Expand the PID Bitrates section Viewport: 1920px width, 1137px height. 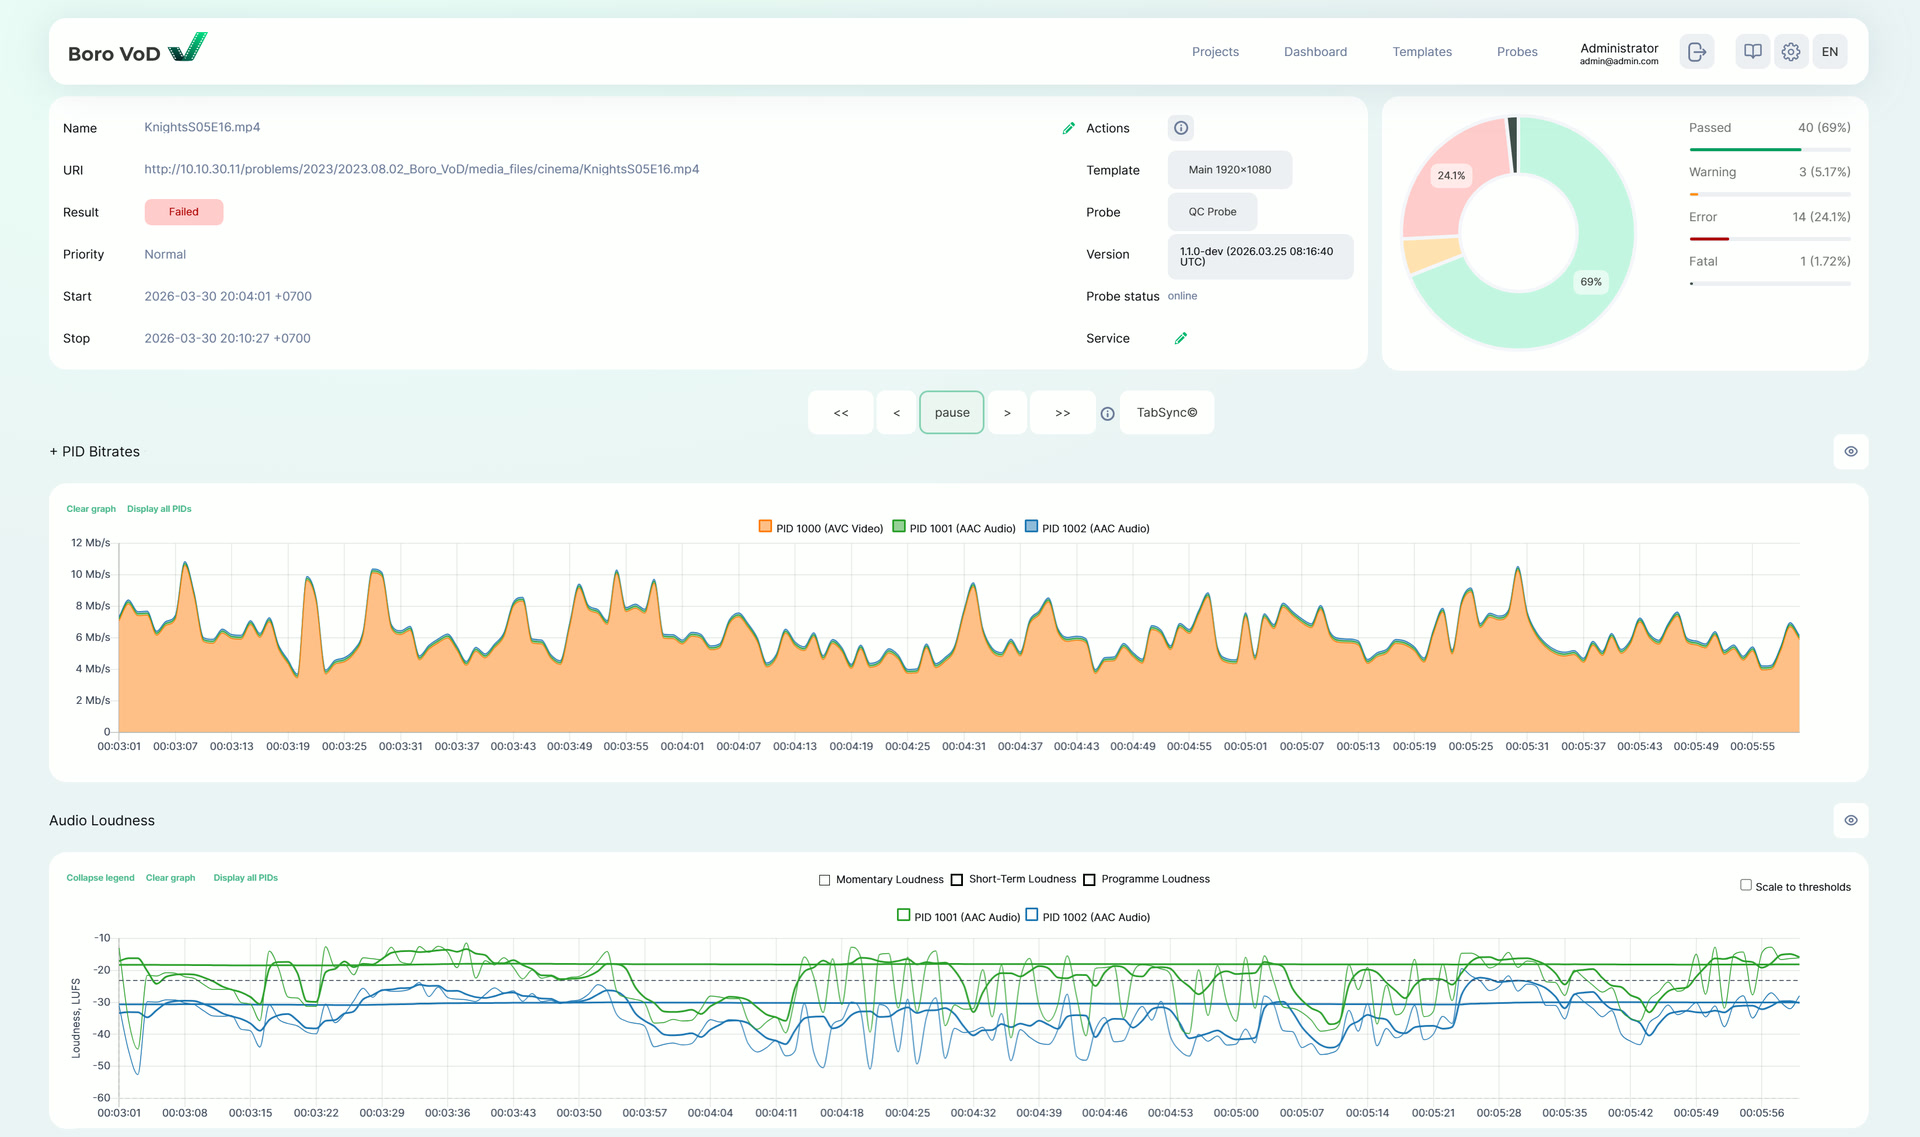(x=95, y=452)
